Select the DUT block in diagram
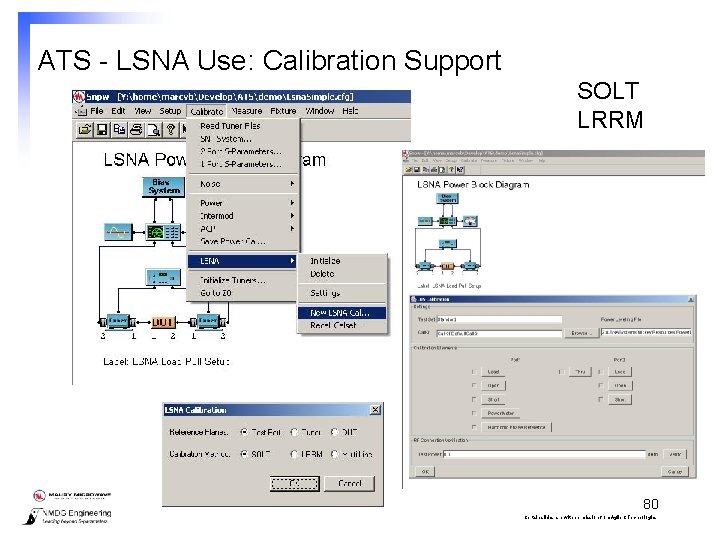The height and width of the screenshot is (540, 720). point(163,322)
